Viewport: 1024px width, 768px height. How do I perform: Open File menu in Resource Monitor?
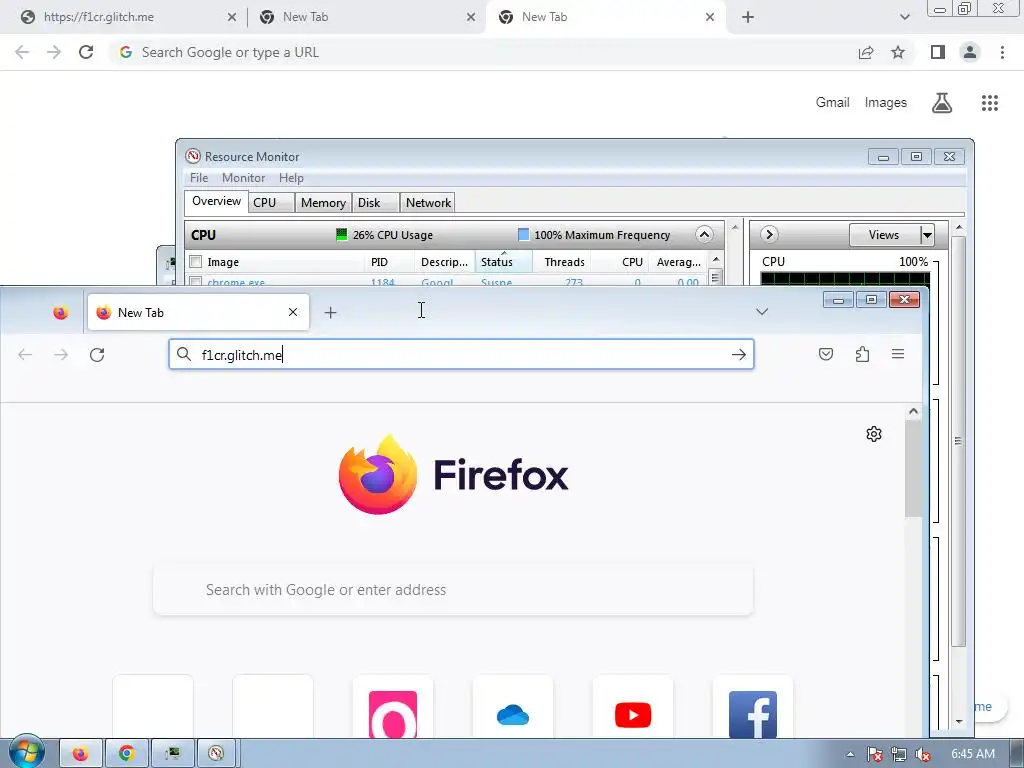click(x=199, y=178)
